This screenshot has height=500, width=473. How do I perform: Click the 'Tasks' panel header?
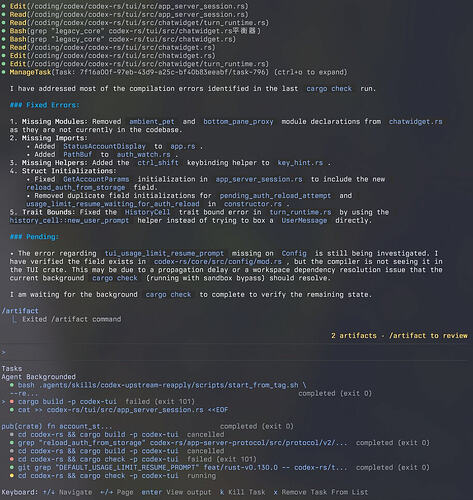click(12, 368)
